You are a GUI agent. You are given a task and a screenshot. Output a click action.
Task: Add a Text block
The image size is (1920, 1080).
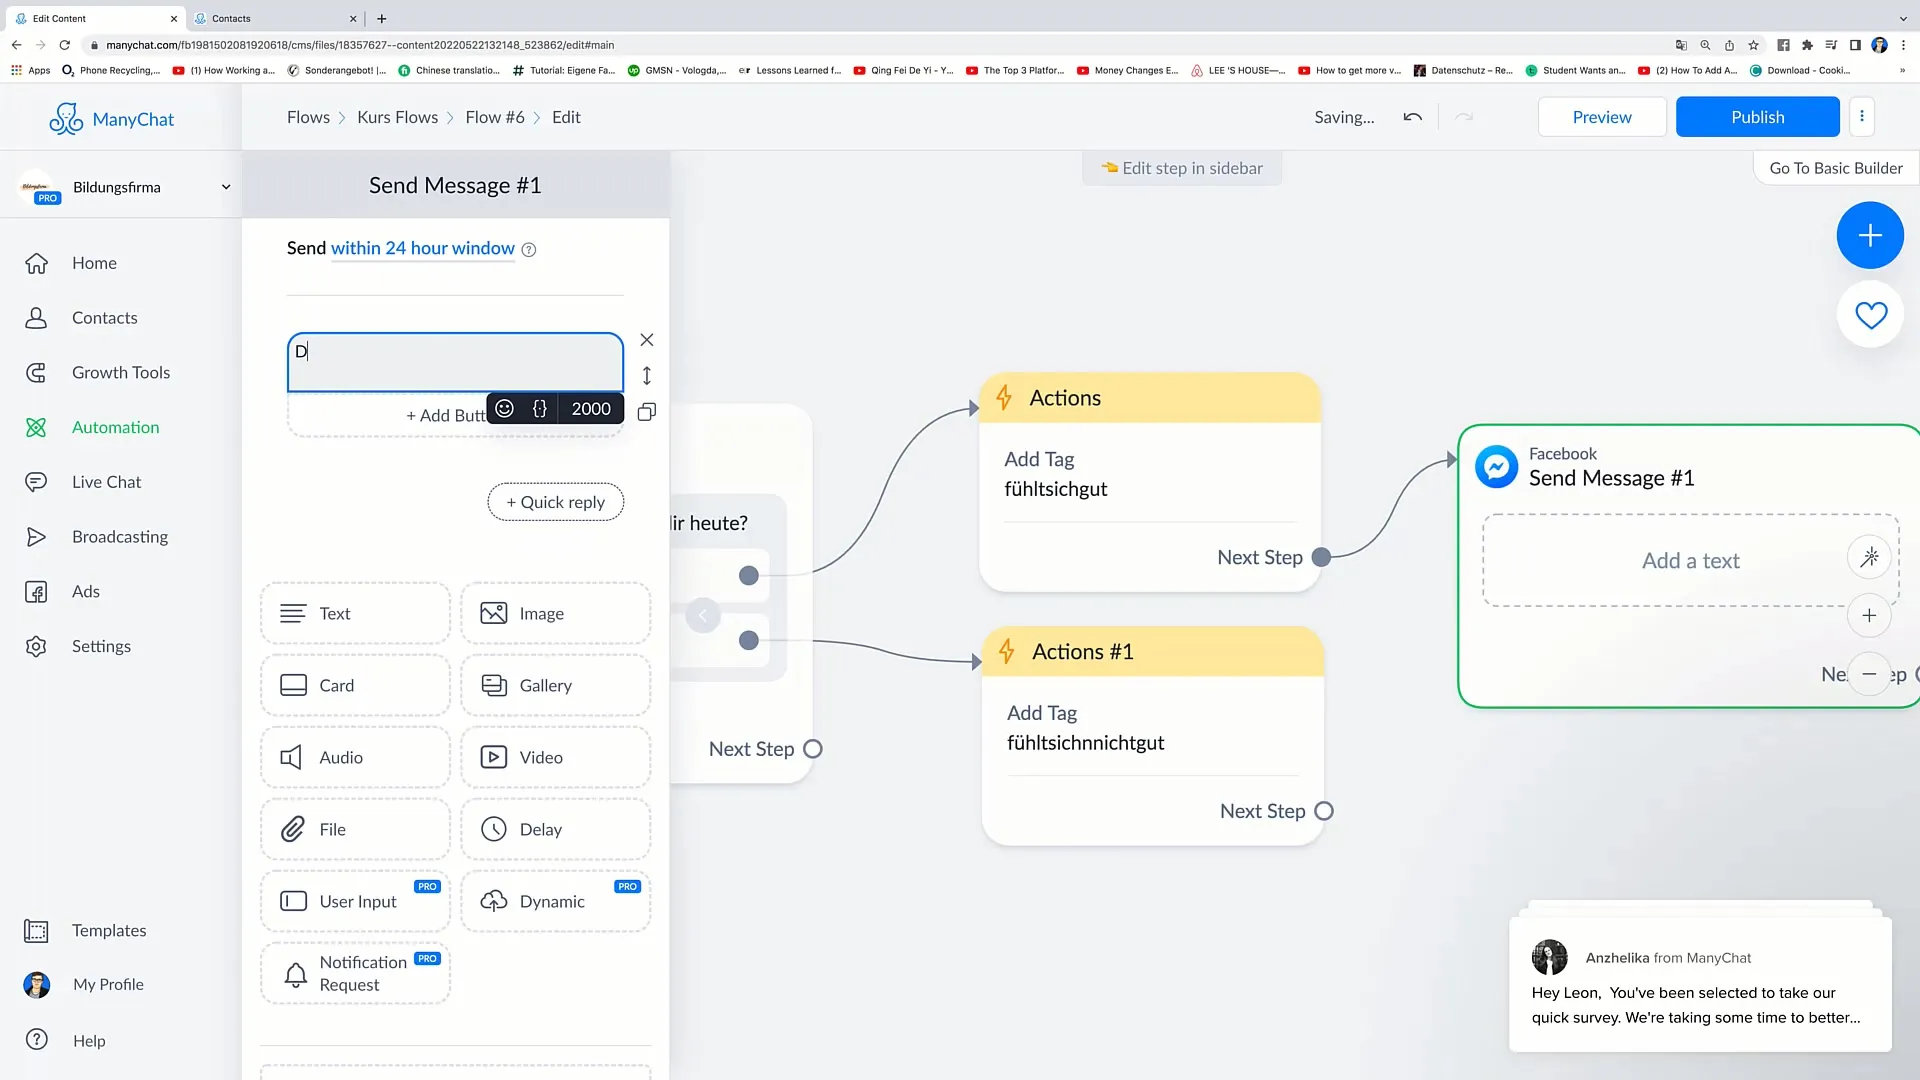[355, 614]
